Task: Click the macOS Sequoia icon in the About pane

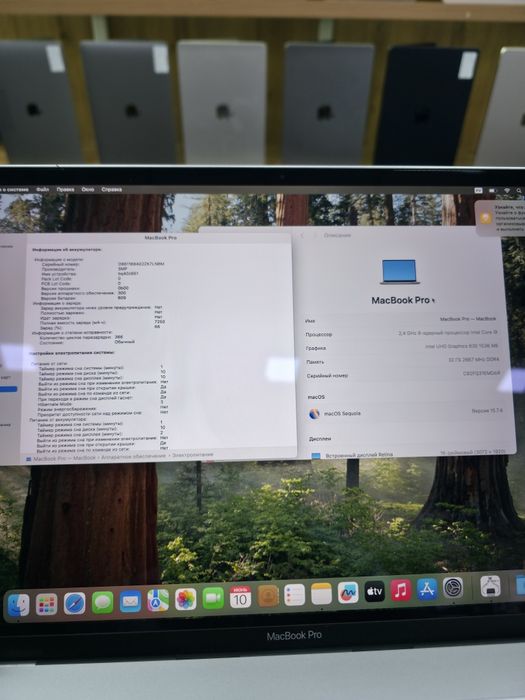Action: [314, 413]
